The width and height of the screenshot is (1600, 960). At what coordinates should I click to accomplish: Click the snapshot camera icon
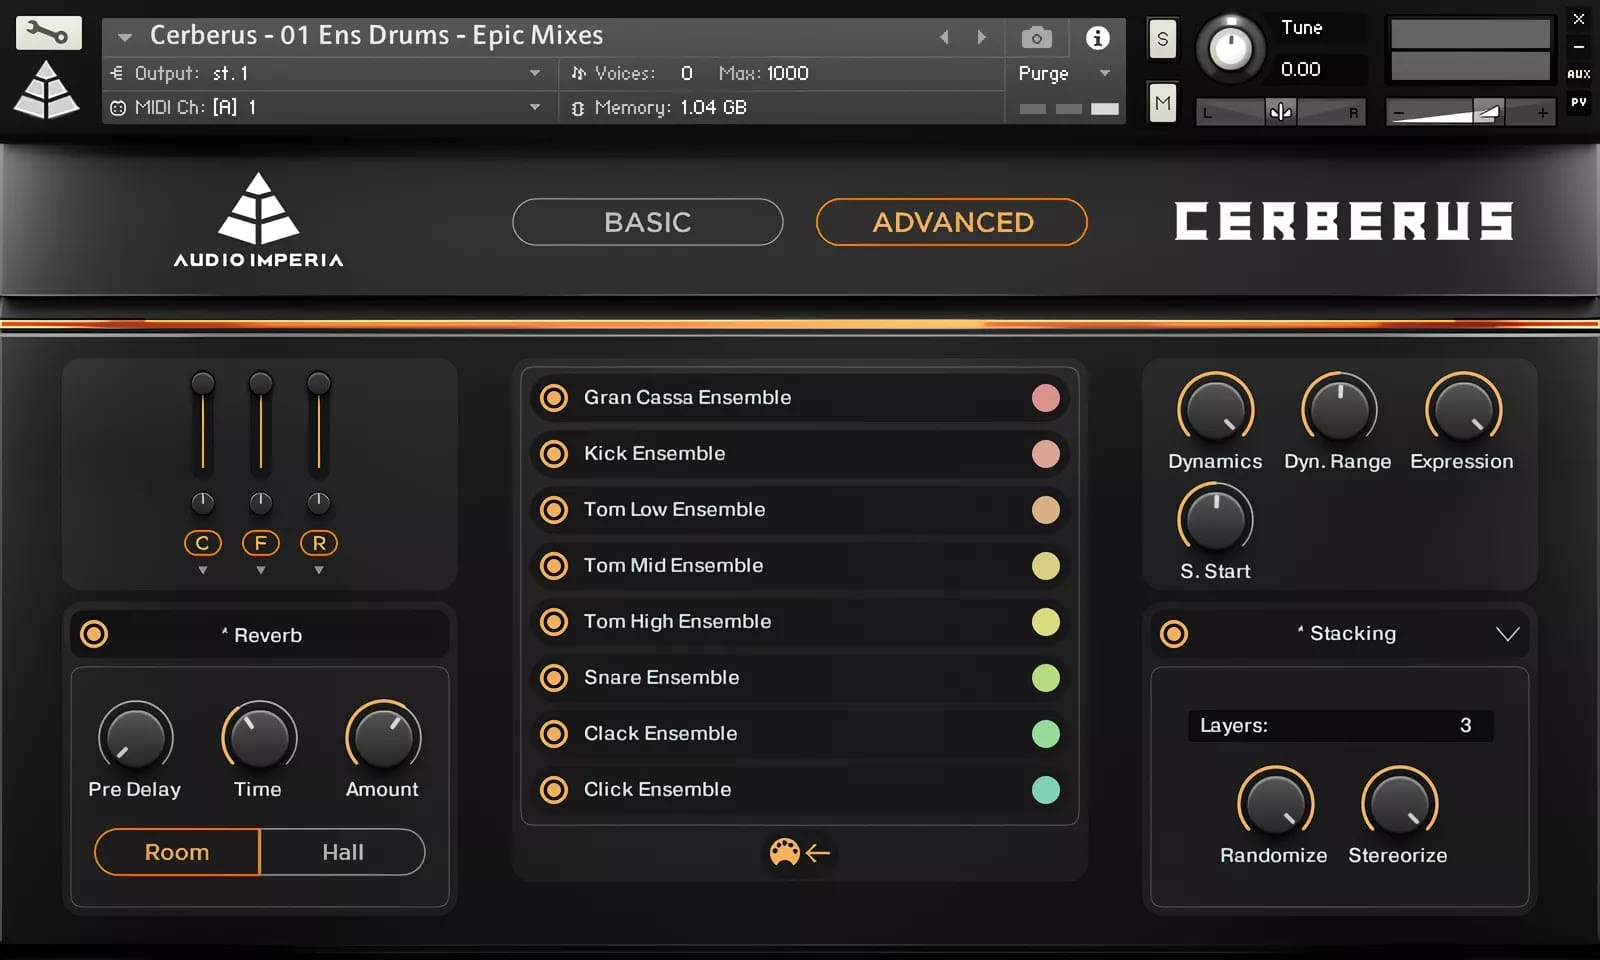point(1036,36)
